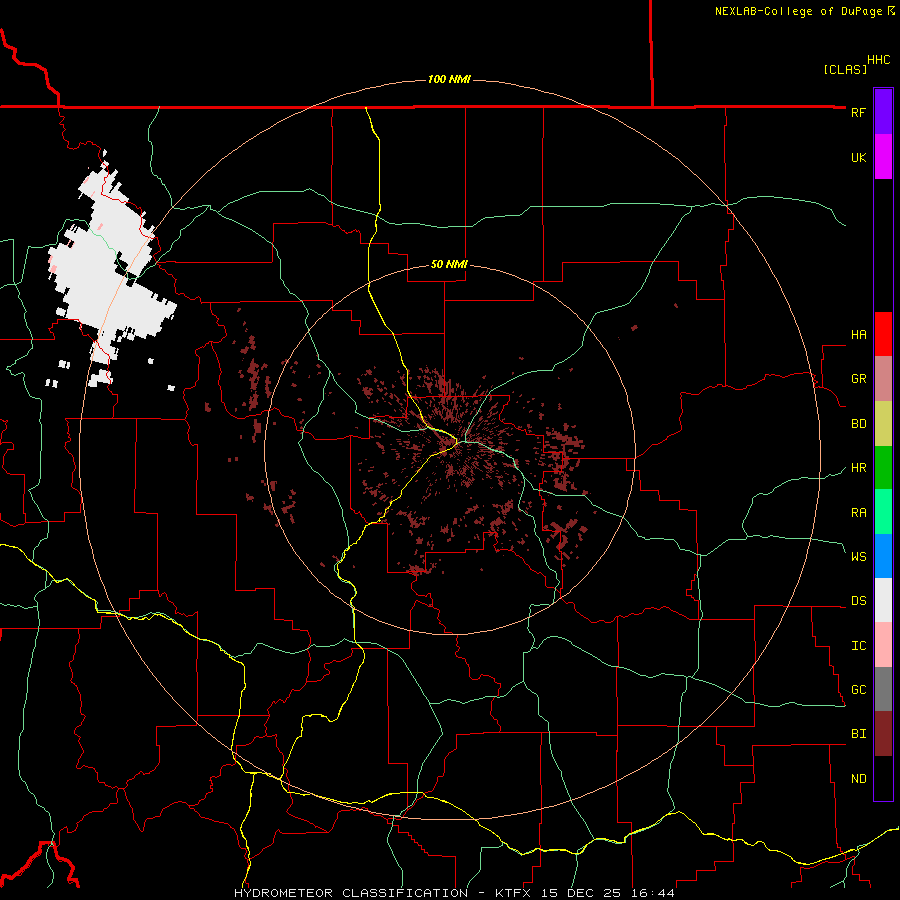Viewport: 900px width, 900px height.
Task: Click the dark red BI legend swatch
Action: pos(883,734)
